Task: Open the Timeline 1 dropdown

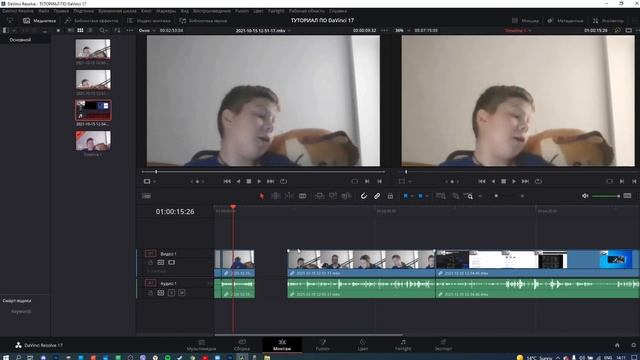Action: coord(518,31)
